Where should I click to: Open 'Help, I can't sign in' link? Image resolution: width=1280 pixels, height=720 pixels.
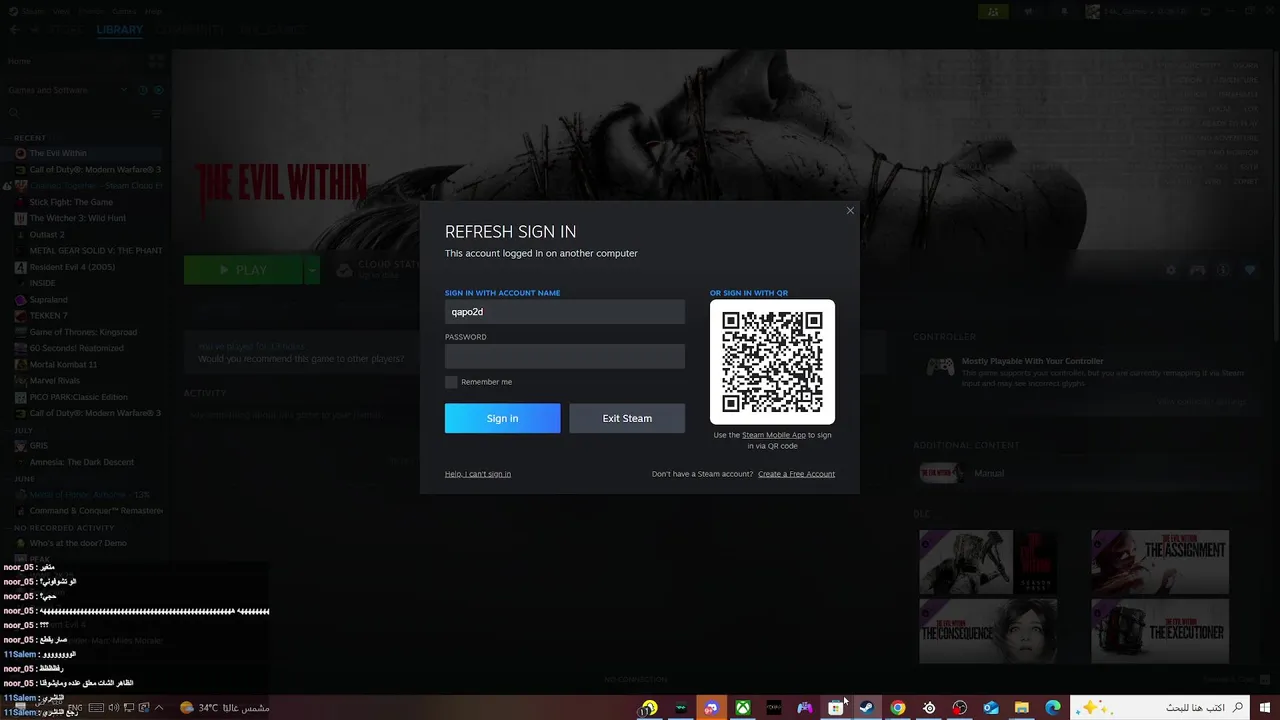[x=478, y=474]
